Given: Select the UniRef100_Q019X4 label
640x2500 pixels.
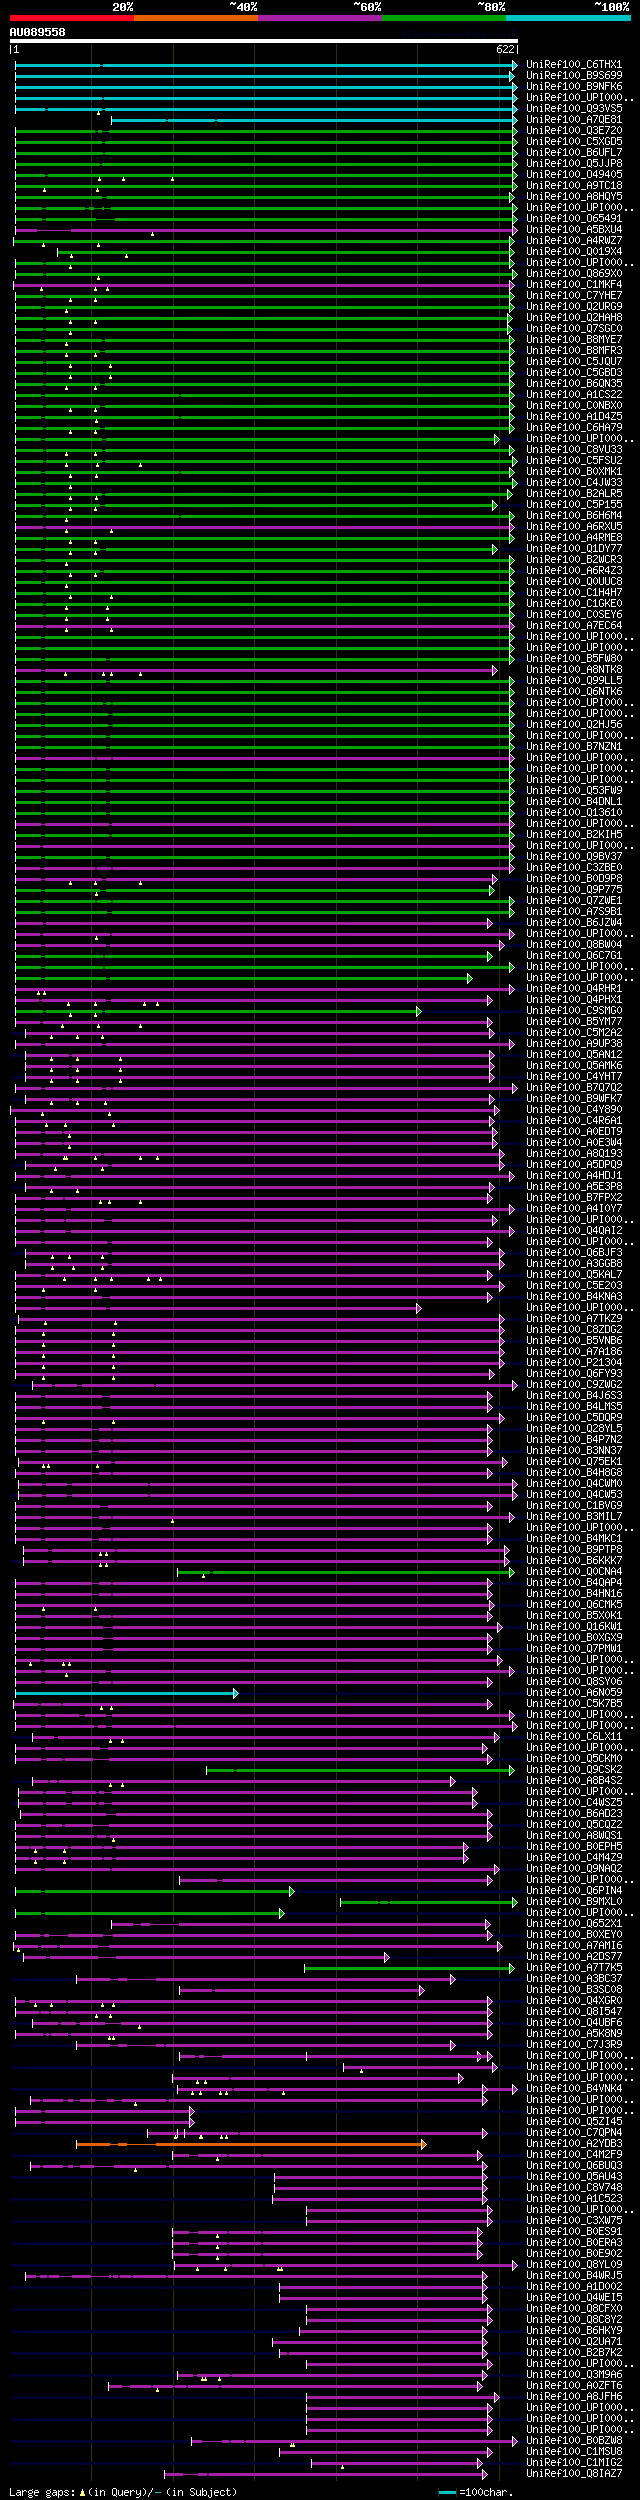Looking at the screenshot, I should pos(574,252).
